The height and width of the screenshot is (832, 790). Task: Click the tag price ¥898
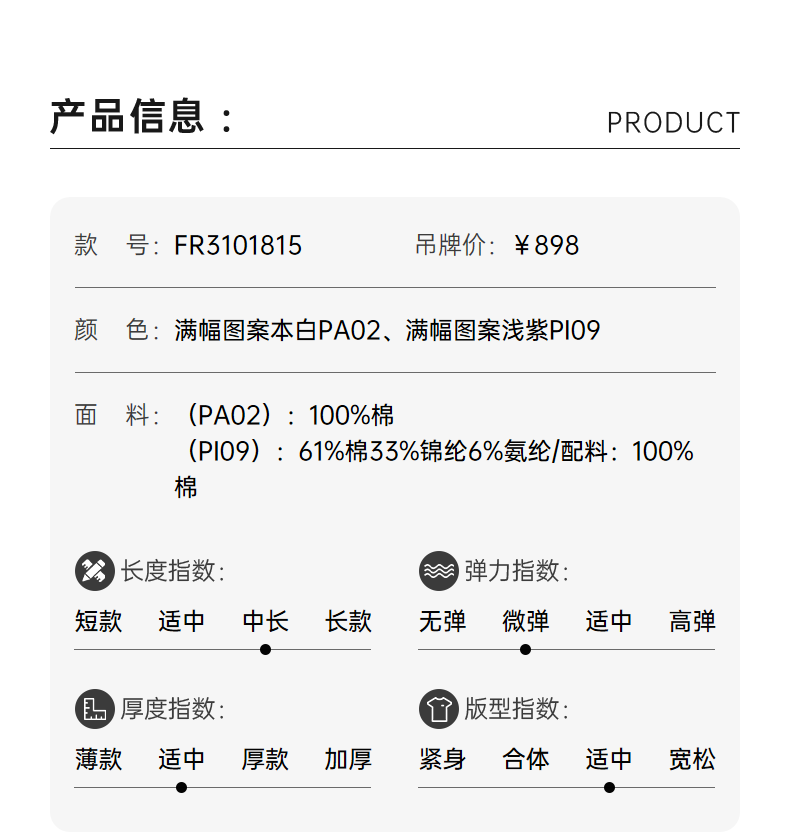(x=546, y=246)
